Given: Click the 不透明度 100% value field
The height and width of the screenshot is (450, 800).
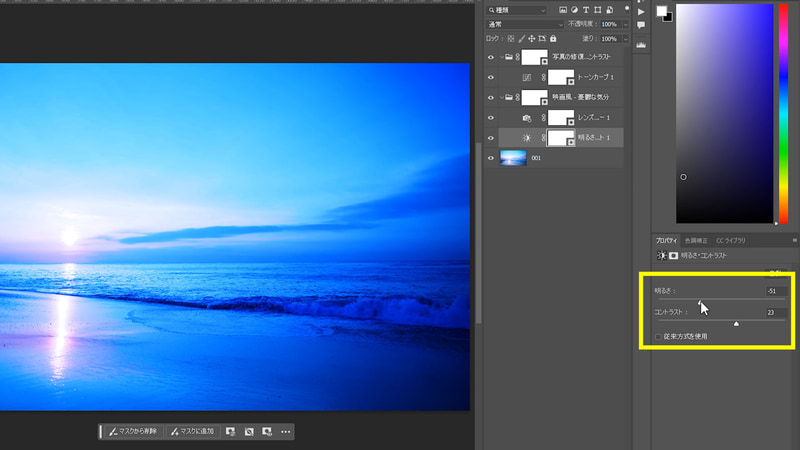Looking at the screenshot, I should [x=609, y=24].
